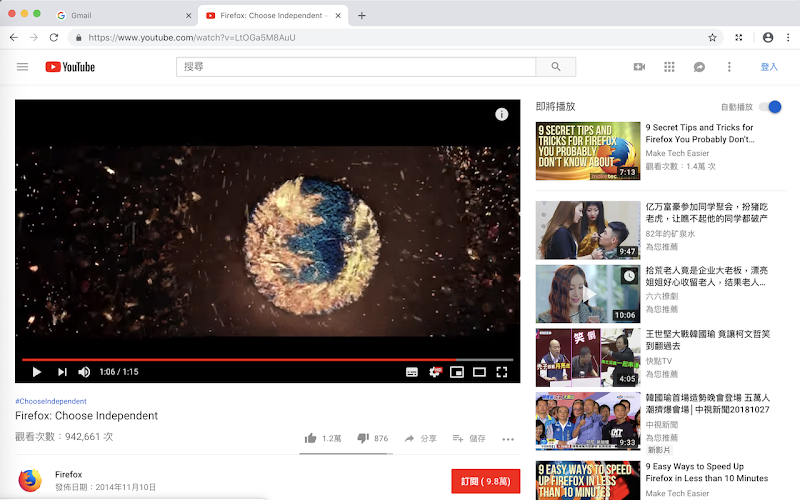This screenshot has height=500, width=800.
Task: Click the address bar URL
Action: tap(192, 37)
